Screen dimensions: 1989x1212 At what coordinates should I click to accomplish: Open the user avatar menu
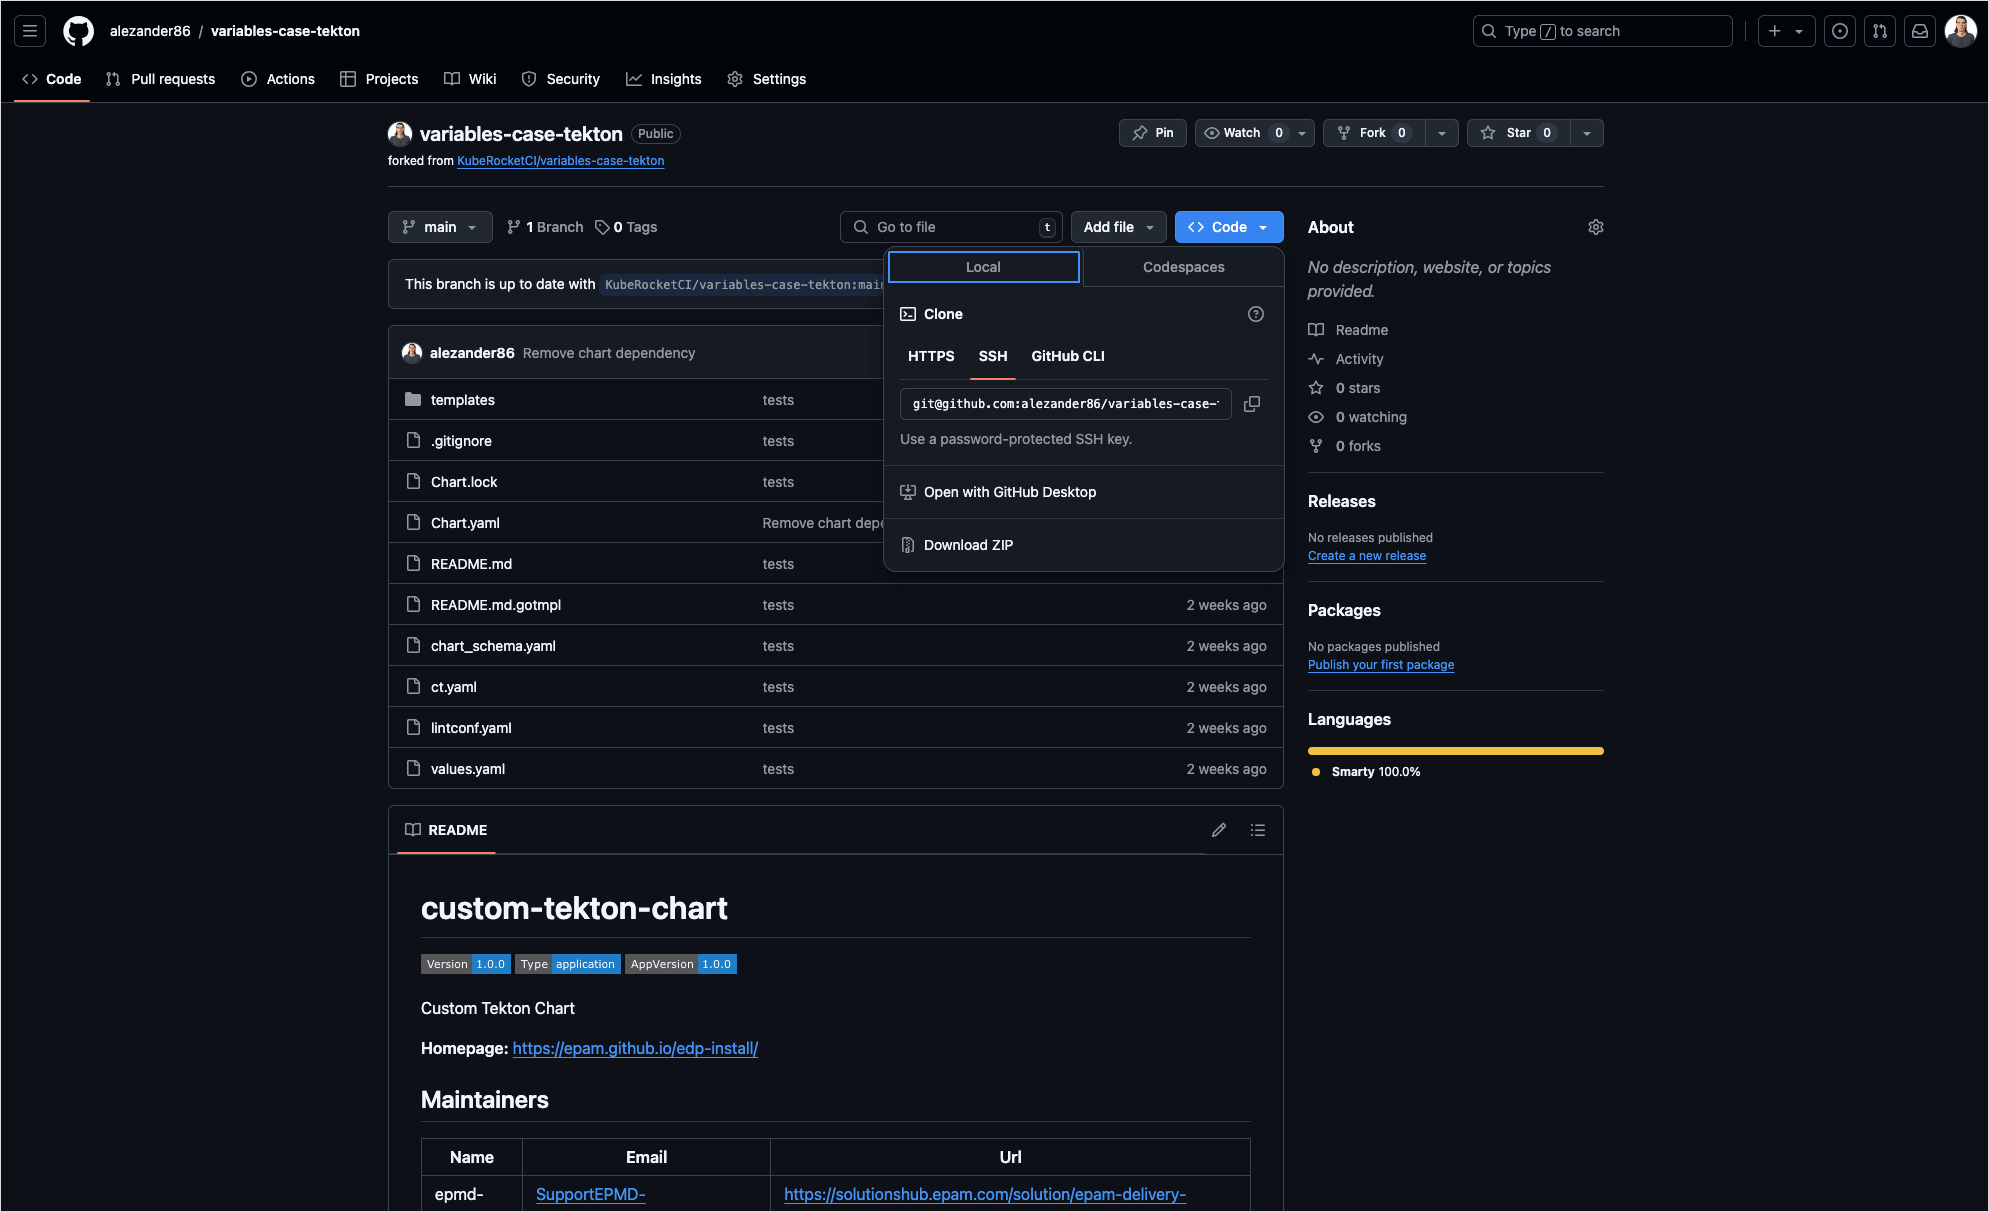1960,31
